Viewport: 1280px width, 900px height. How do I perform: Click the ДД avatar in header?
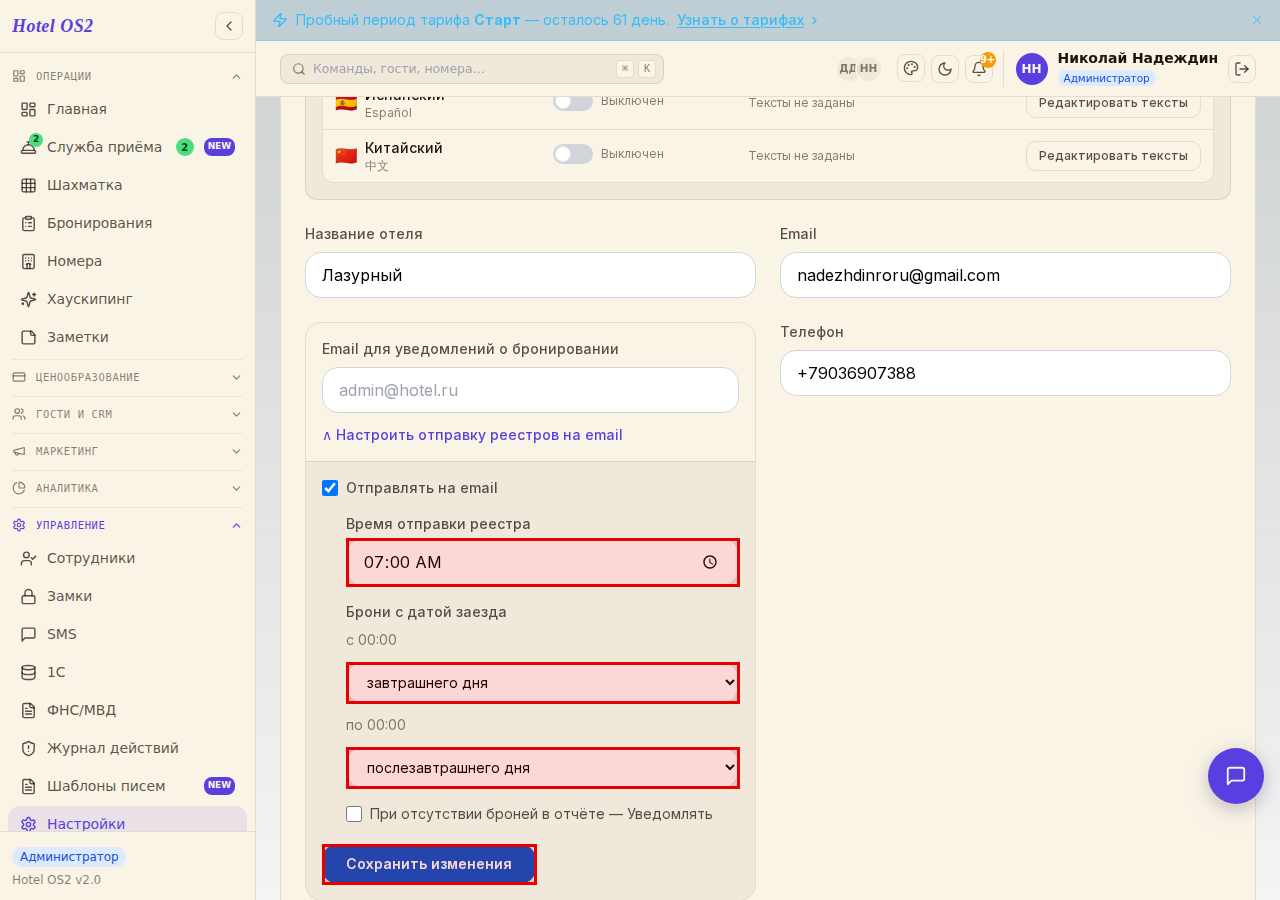pos(847,68)
